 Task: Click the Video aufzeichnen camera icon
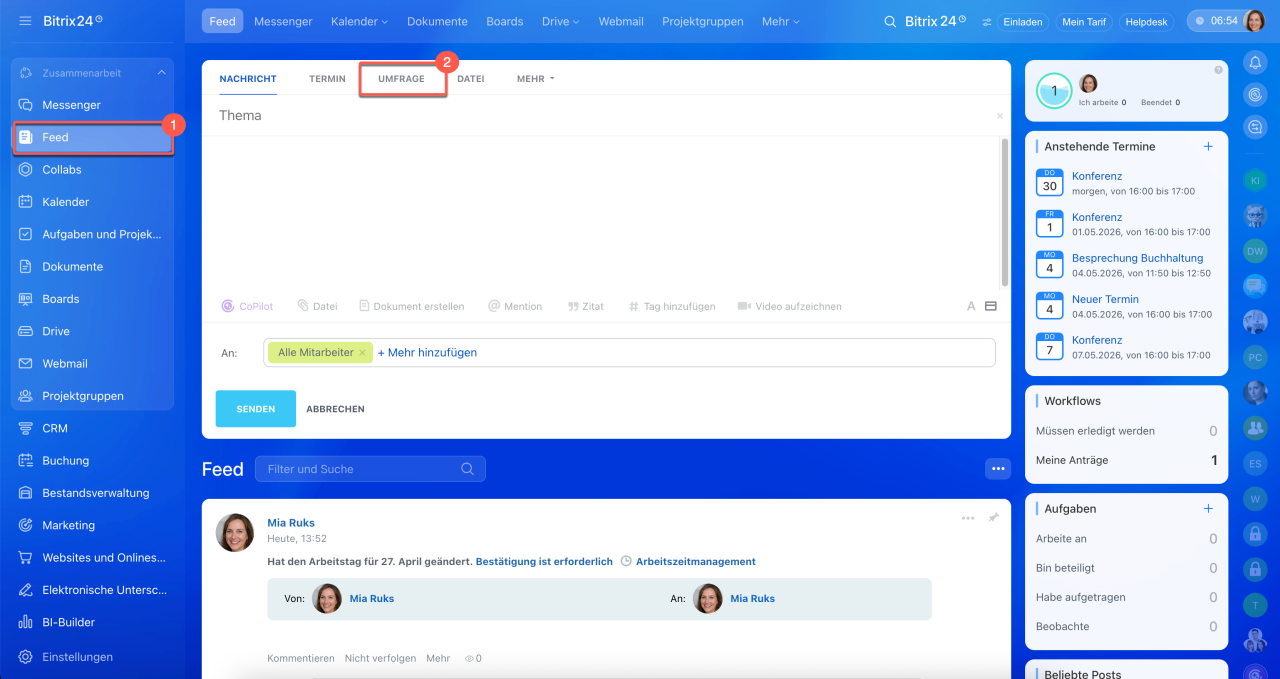coord(744,307)
